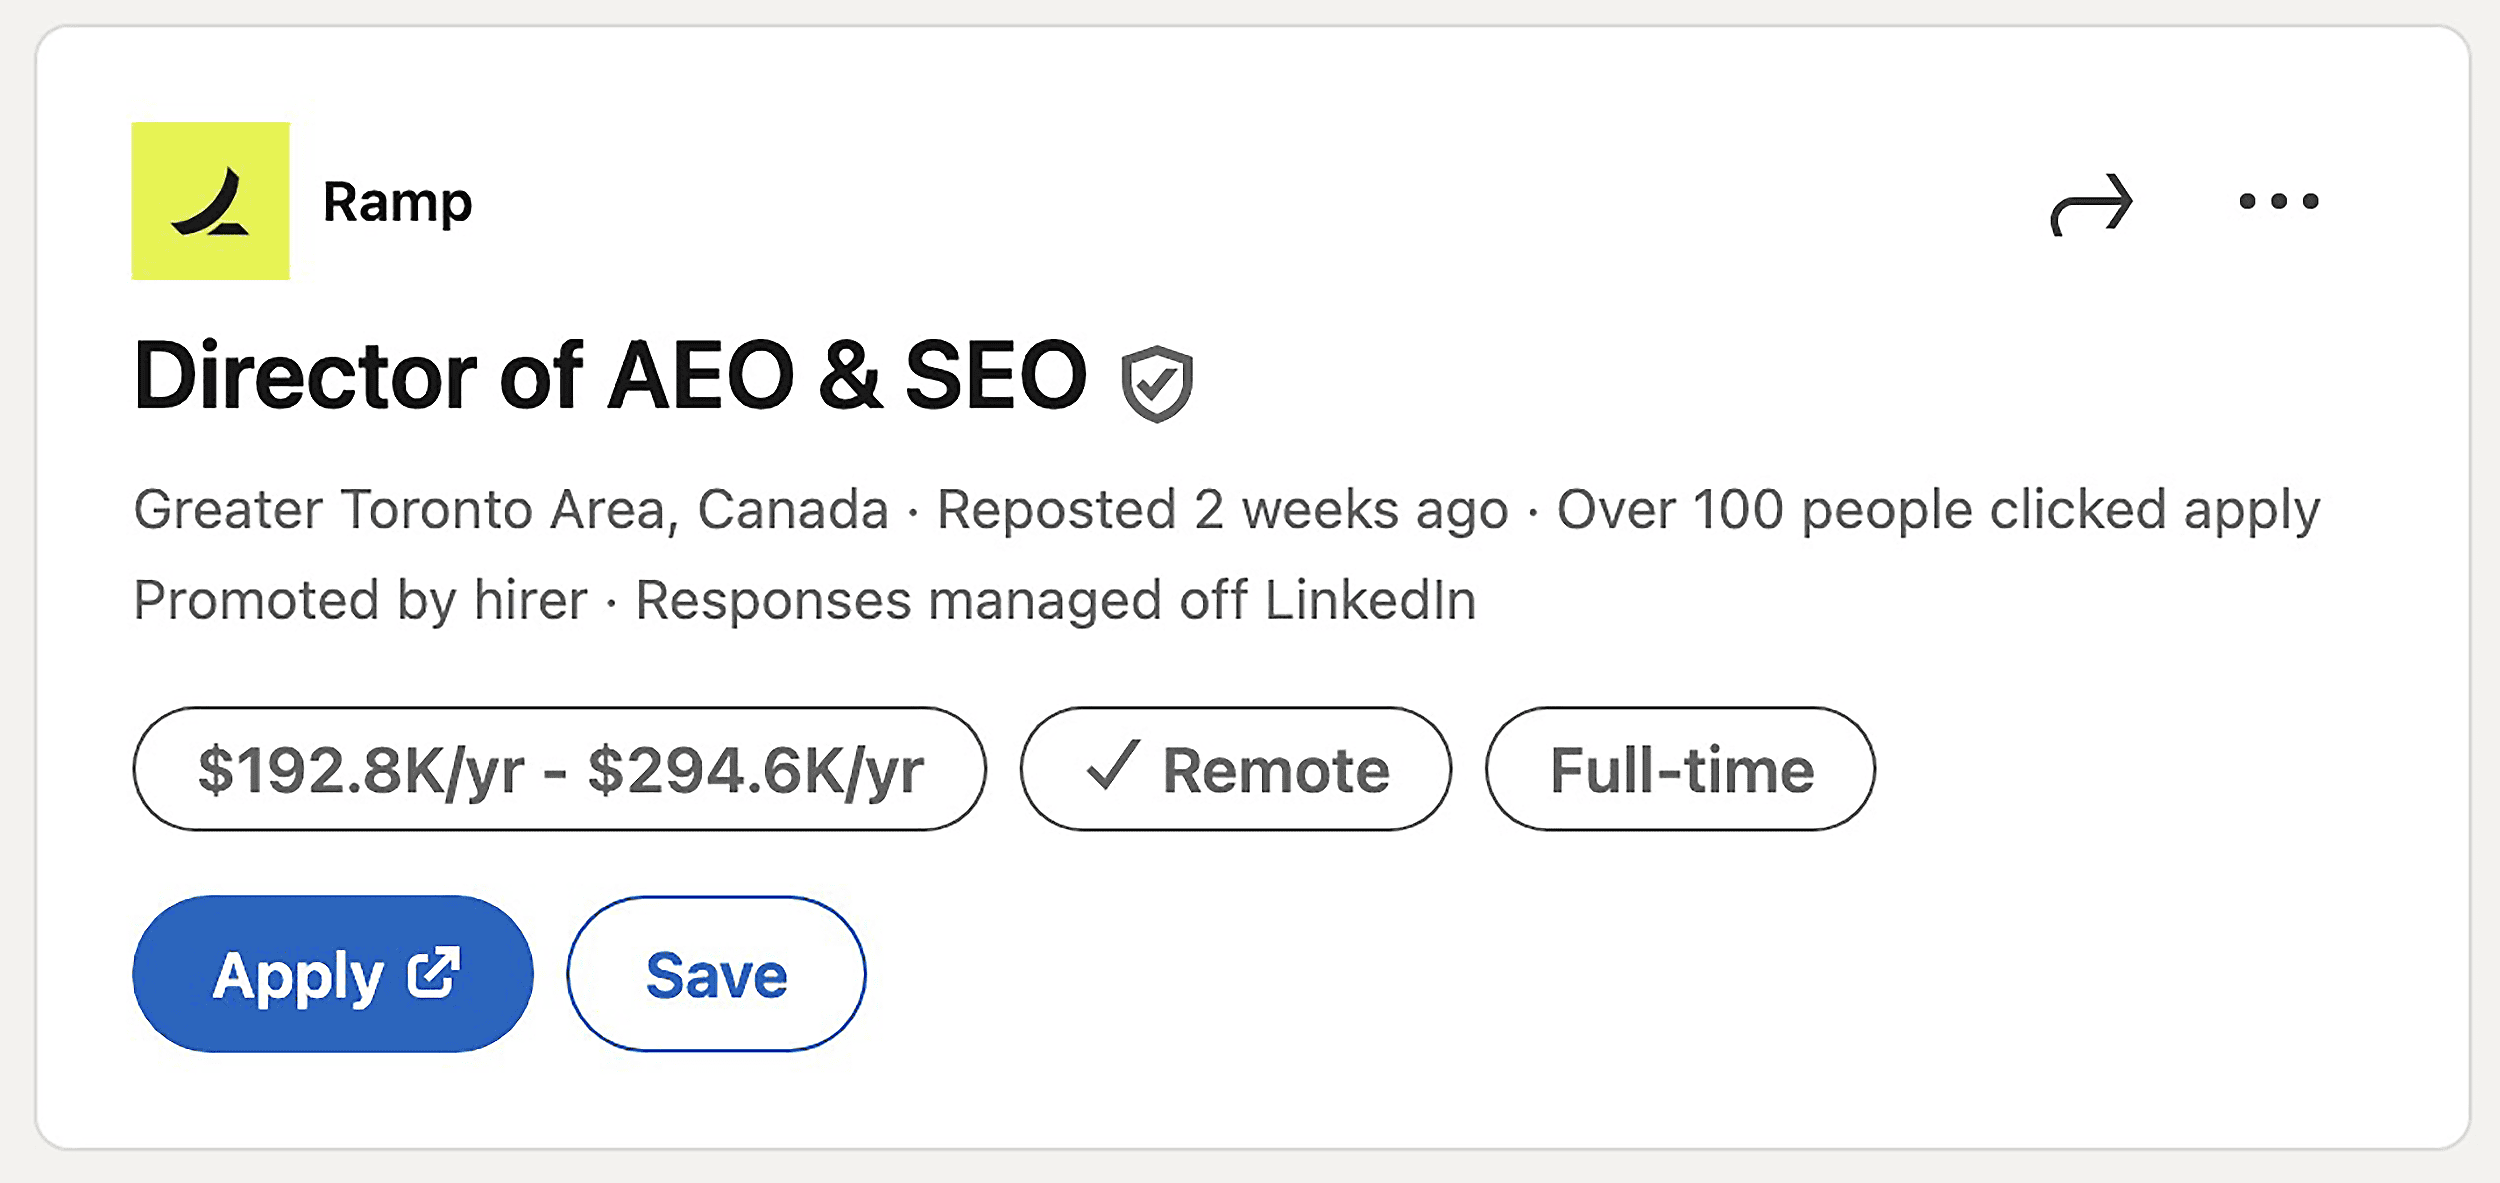Toggle saved state with the Save button
This screenshot has width=2500, height=1183.
tap(716, 973)
